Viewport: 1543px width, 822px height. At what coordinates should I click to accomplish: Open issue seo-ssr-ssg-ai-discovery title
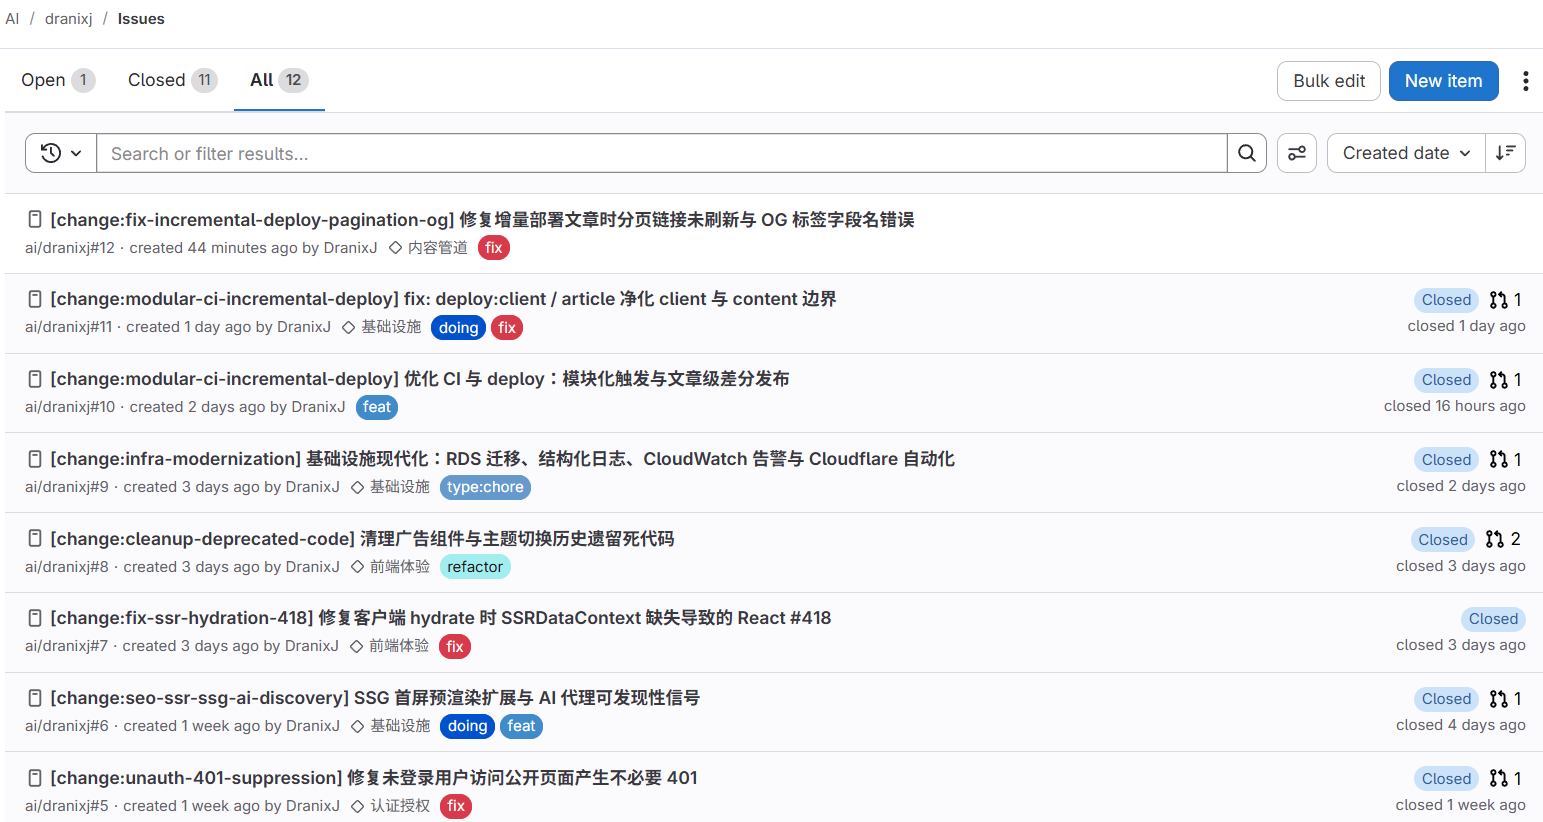[375, 698]
